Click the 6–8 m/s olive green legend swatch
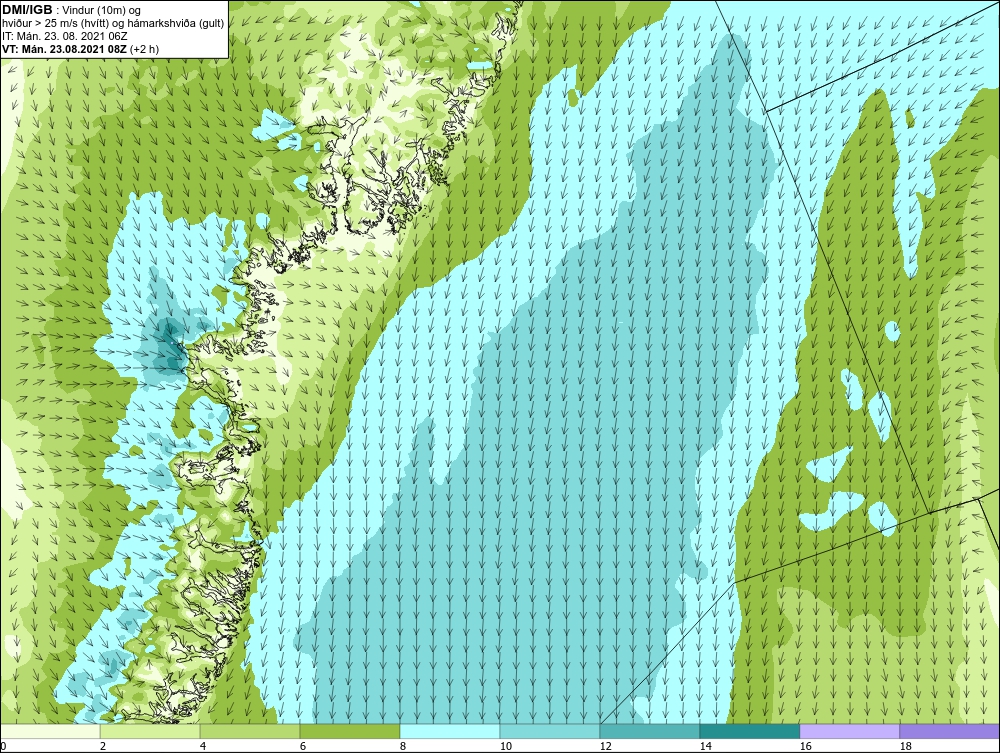The width and height of the screenshot is (1000, 753). [x=349, y=731]
